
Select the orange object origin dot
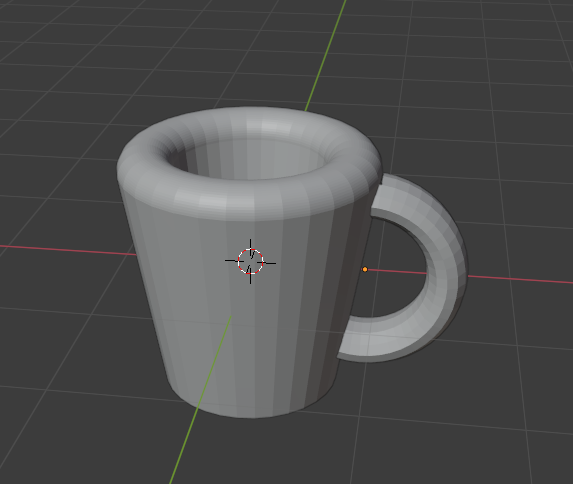coord(365,269)
